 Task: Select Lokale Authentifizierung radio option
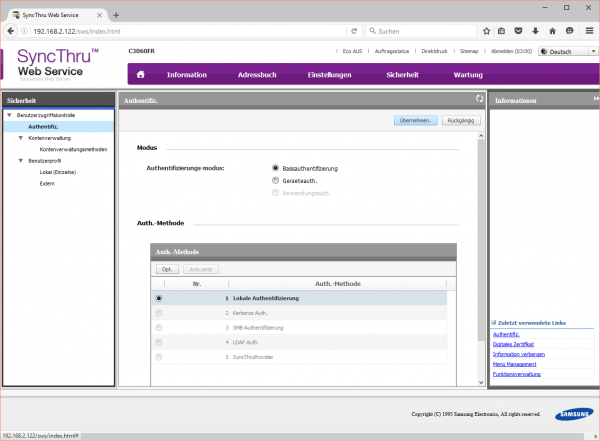159,298
